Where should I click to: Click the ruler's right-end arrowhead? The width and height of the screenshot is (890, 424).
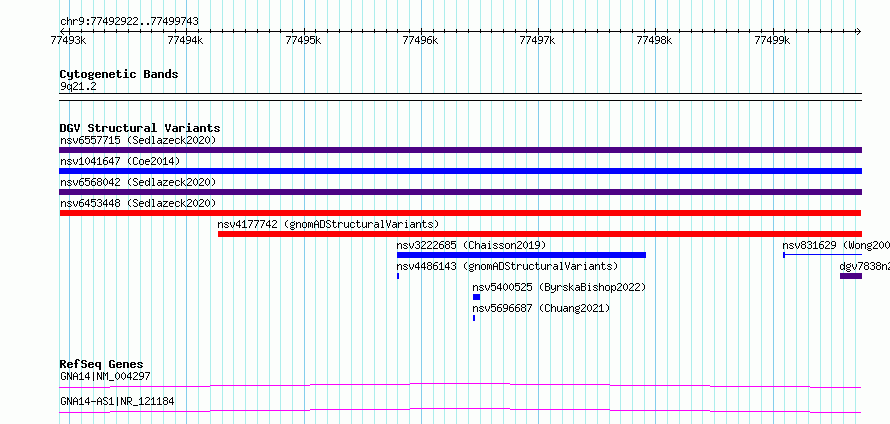858,32
